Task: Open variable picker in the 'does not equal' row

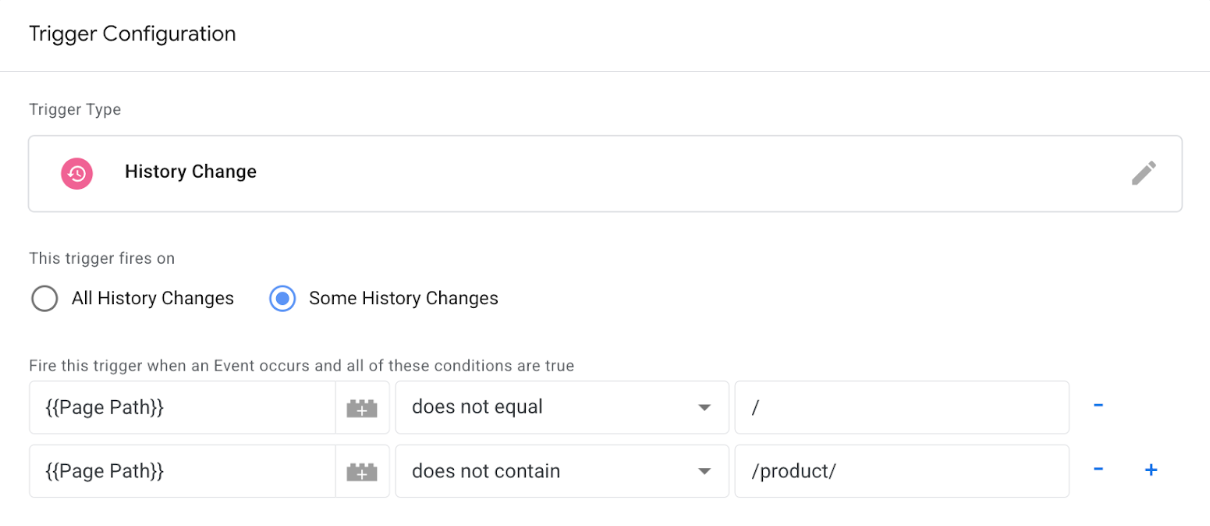Action: (361, 408)
